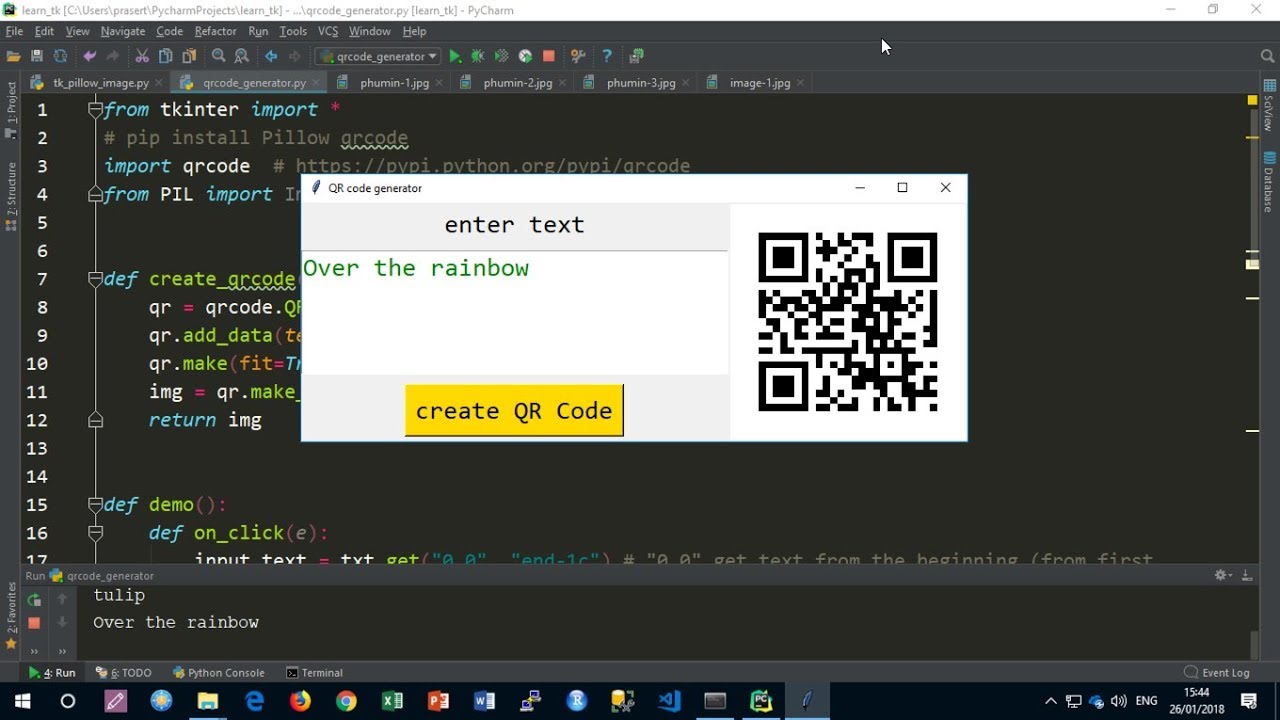Image resolution: width=1280 pixels, height=720 pixels.
Task: Click the Synchronize toolbar icon
Action: coord(60,56)
